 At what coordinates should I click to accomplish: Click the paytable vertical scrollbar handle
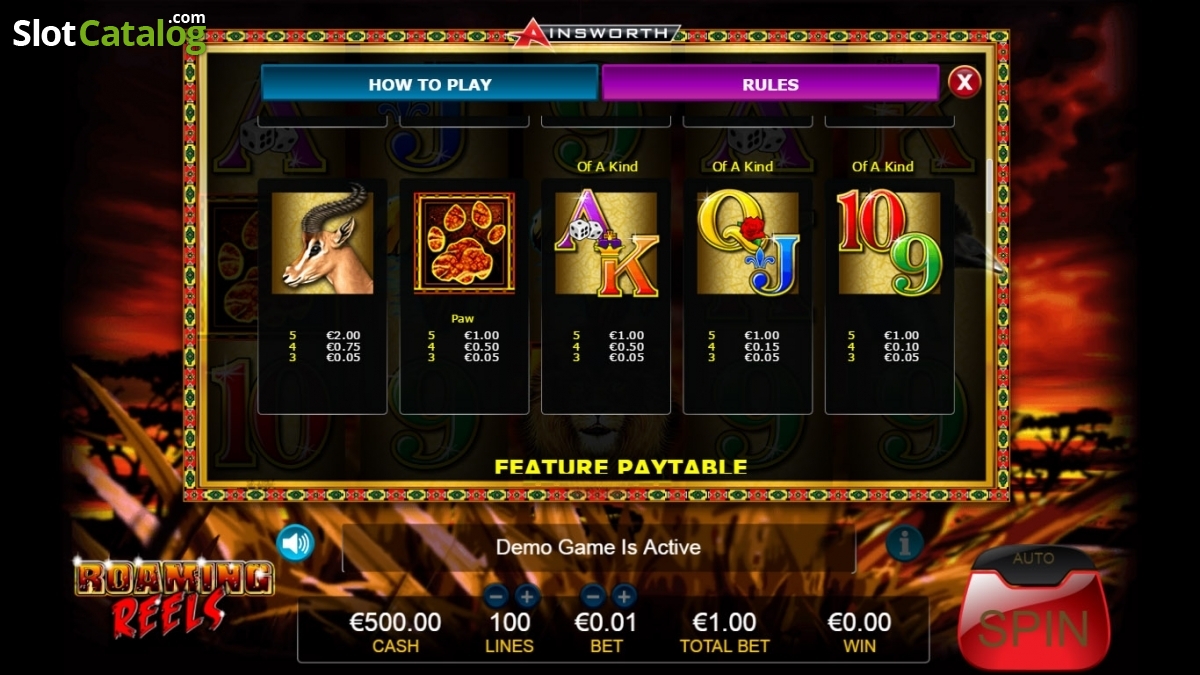click(x=990, y=186)
